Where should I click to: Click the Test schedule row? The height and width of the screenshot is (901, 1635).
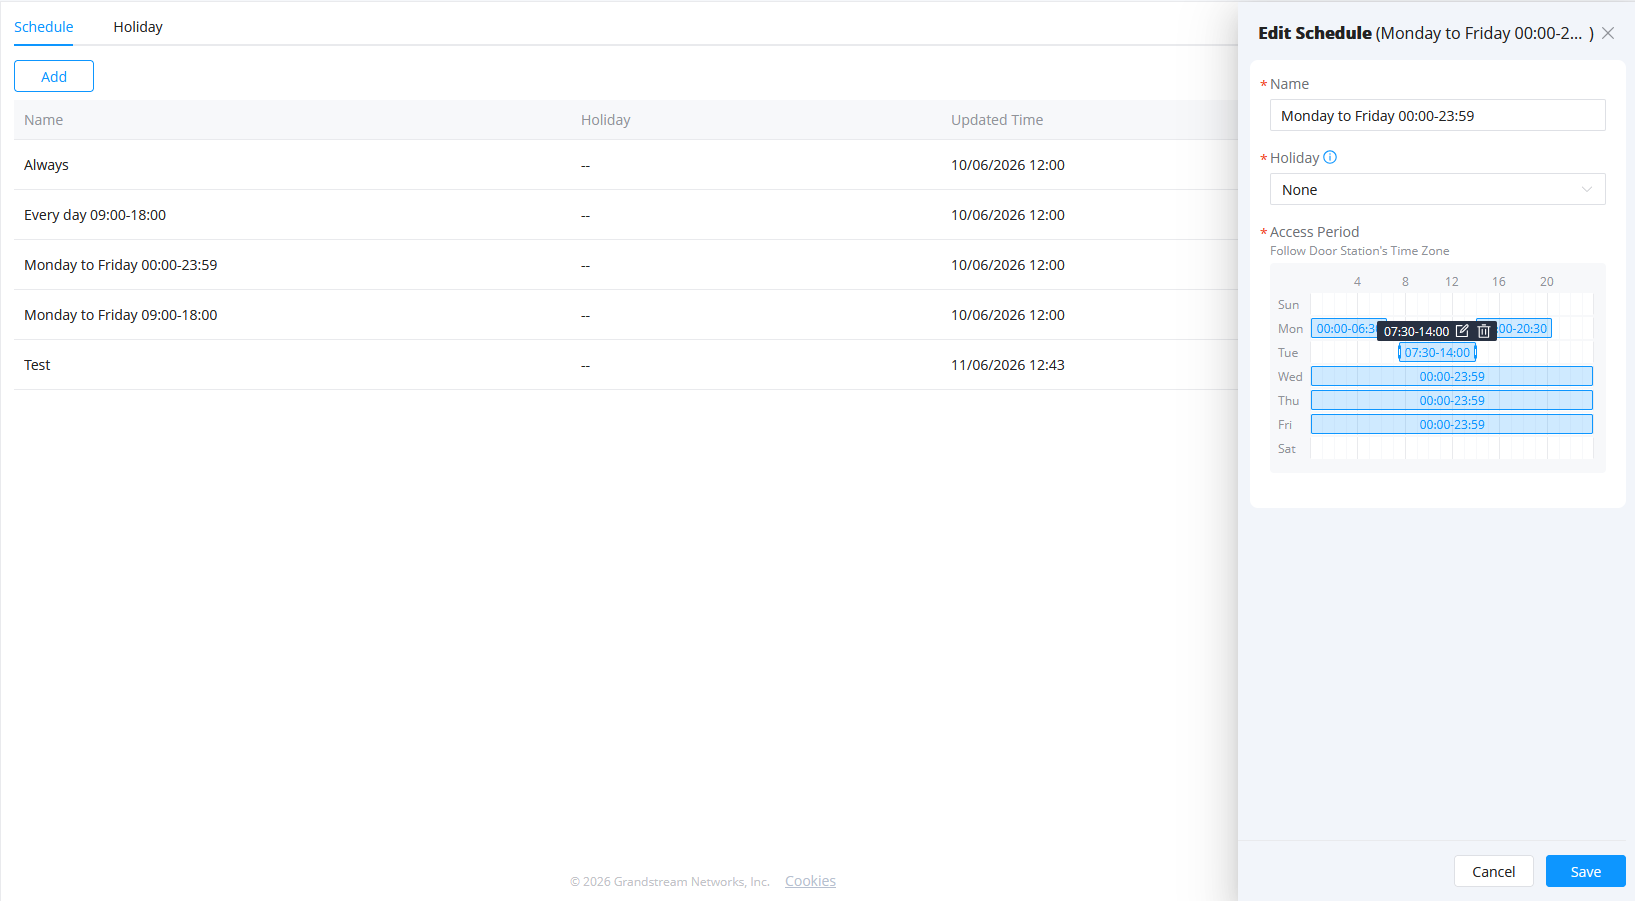[x=625, y=365]
